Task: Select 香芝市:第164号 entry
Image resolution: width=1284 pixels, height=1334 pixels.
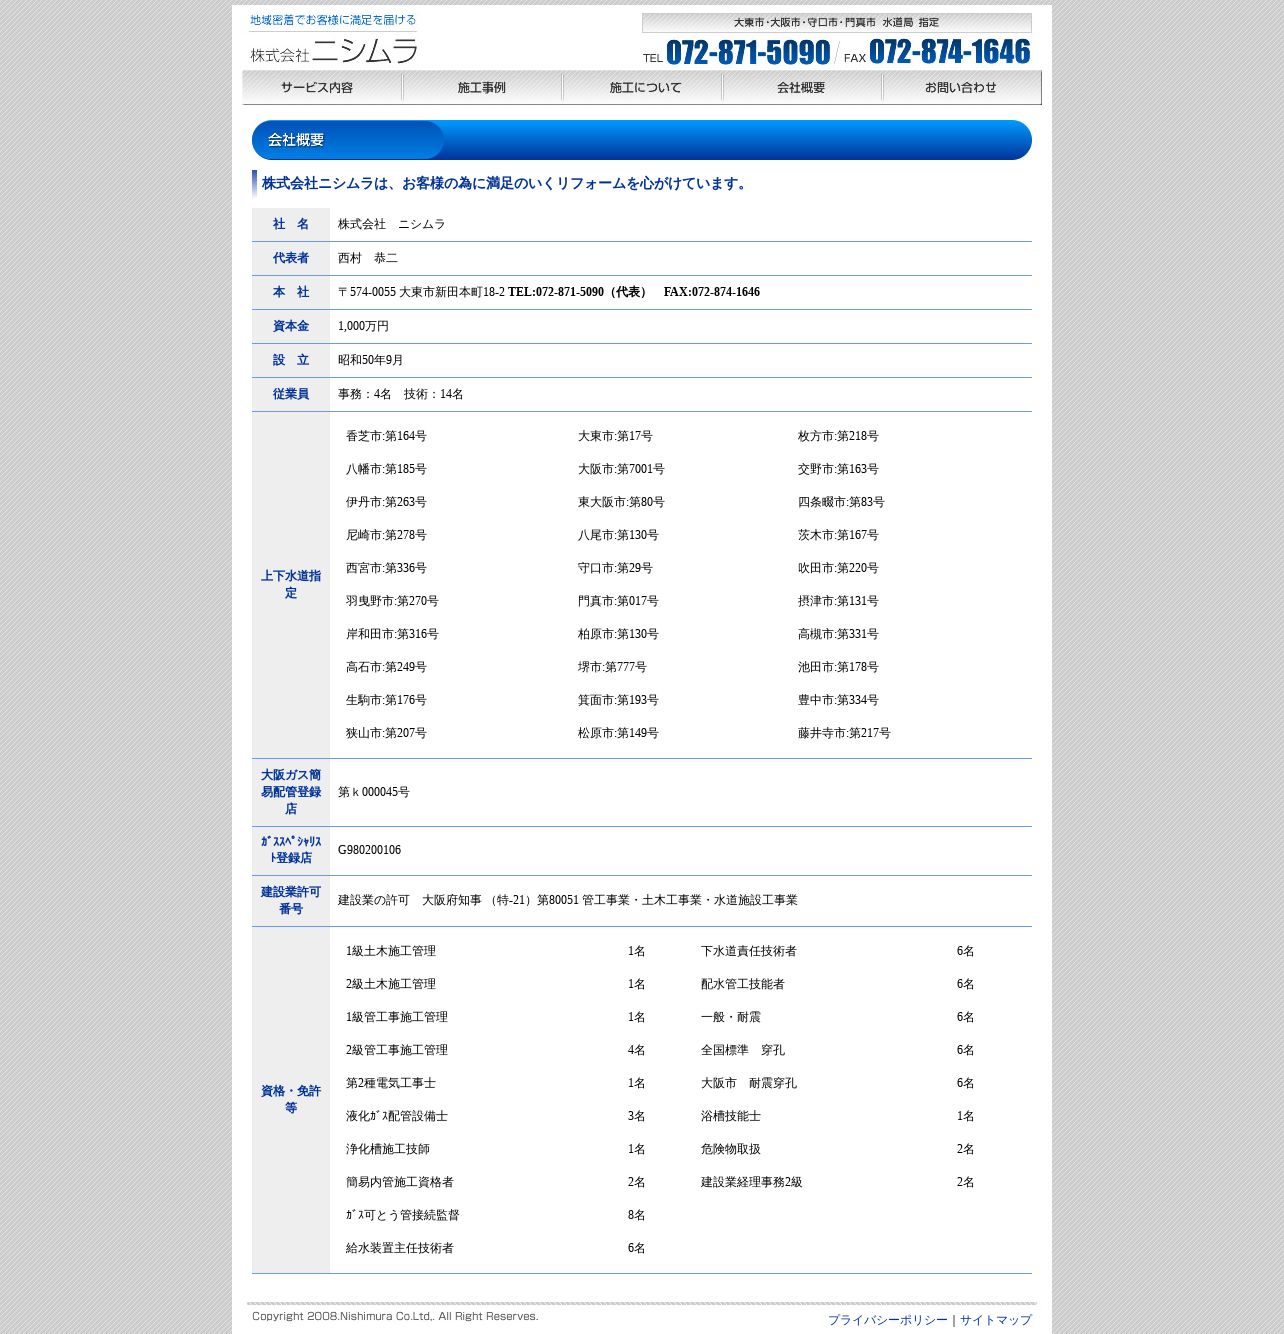Action: [x=386, y=436]
